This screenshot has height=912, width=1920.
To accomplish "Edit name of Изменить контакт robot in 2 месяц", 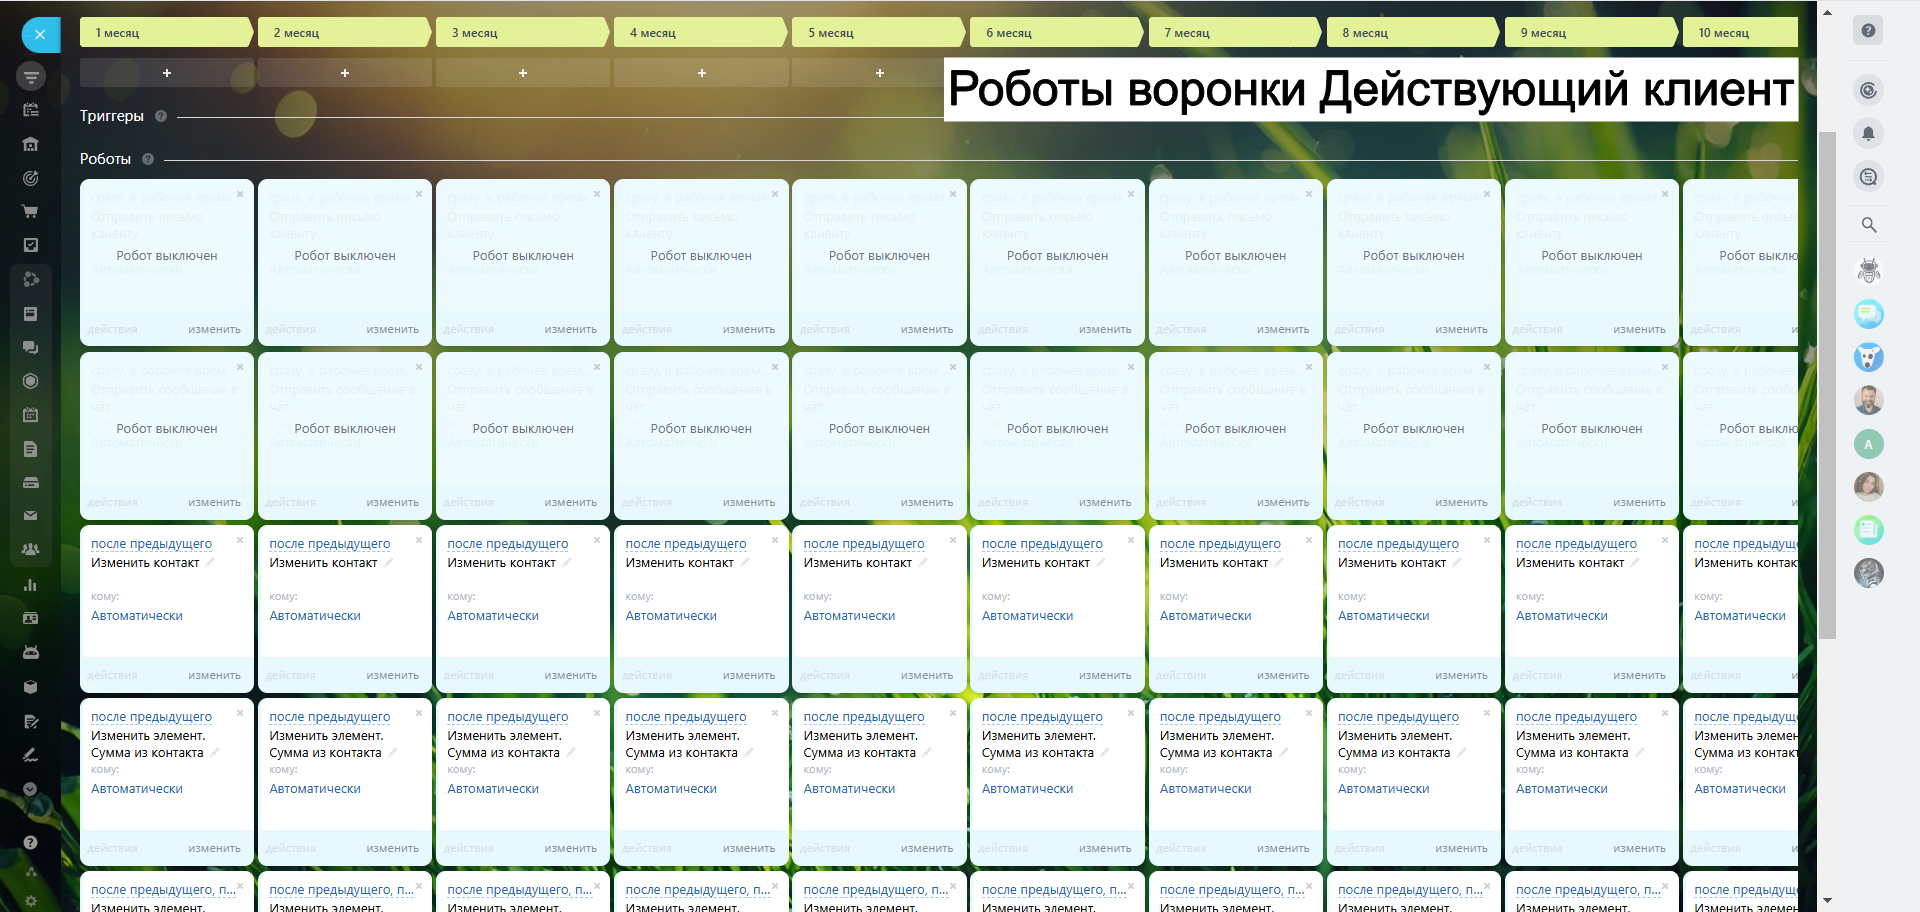I will pyautogui.click(x=389, y=563).
